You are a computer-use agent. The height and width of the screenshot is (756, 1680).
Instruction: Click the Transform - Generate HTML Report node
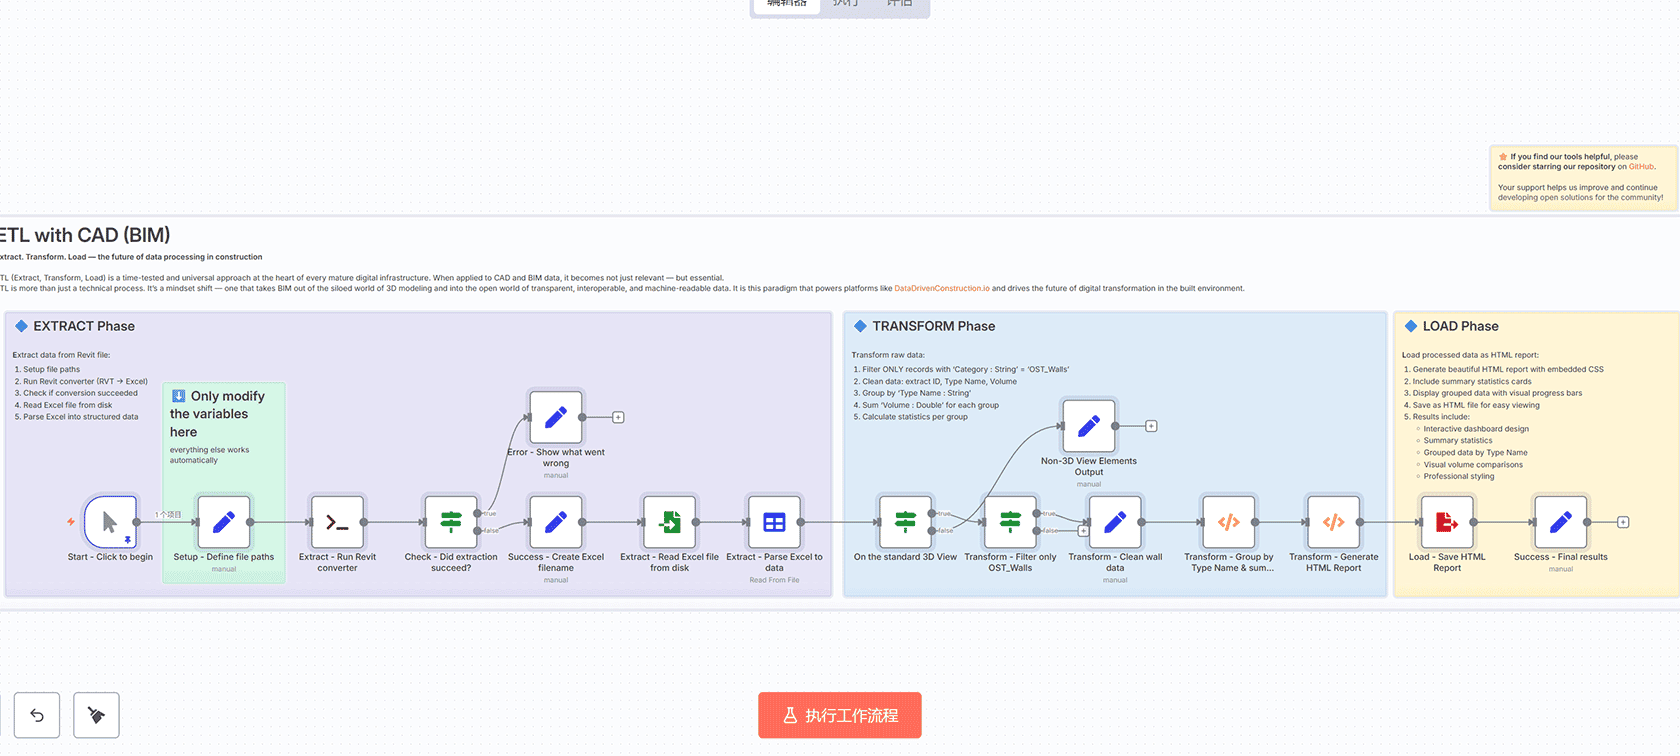[x=1333, y=522]
